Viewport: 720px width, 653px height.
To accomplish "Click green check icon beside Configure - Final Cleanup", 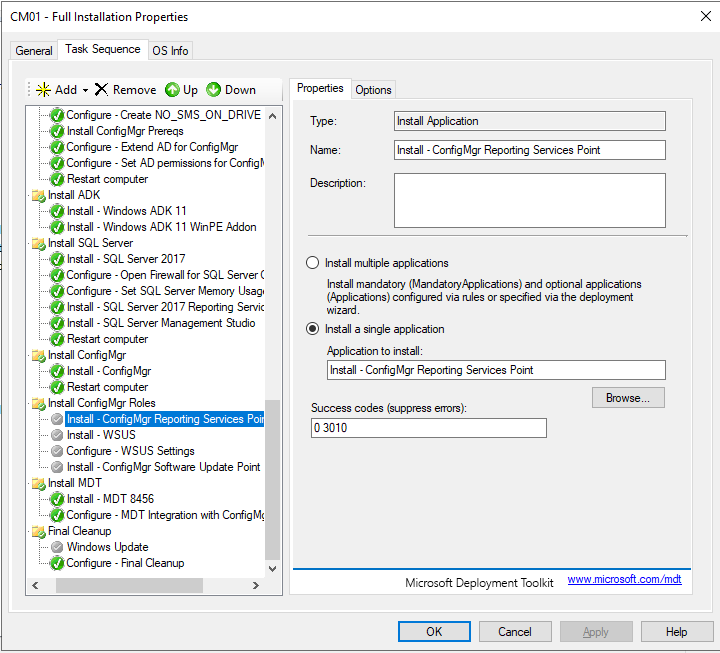I will 57,563.
